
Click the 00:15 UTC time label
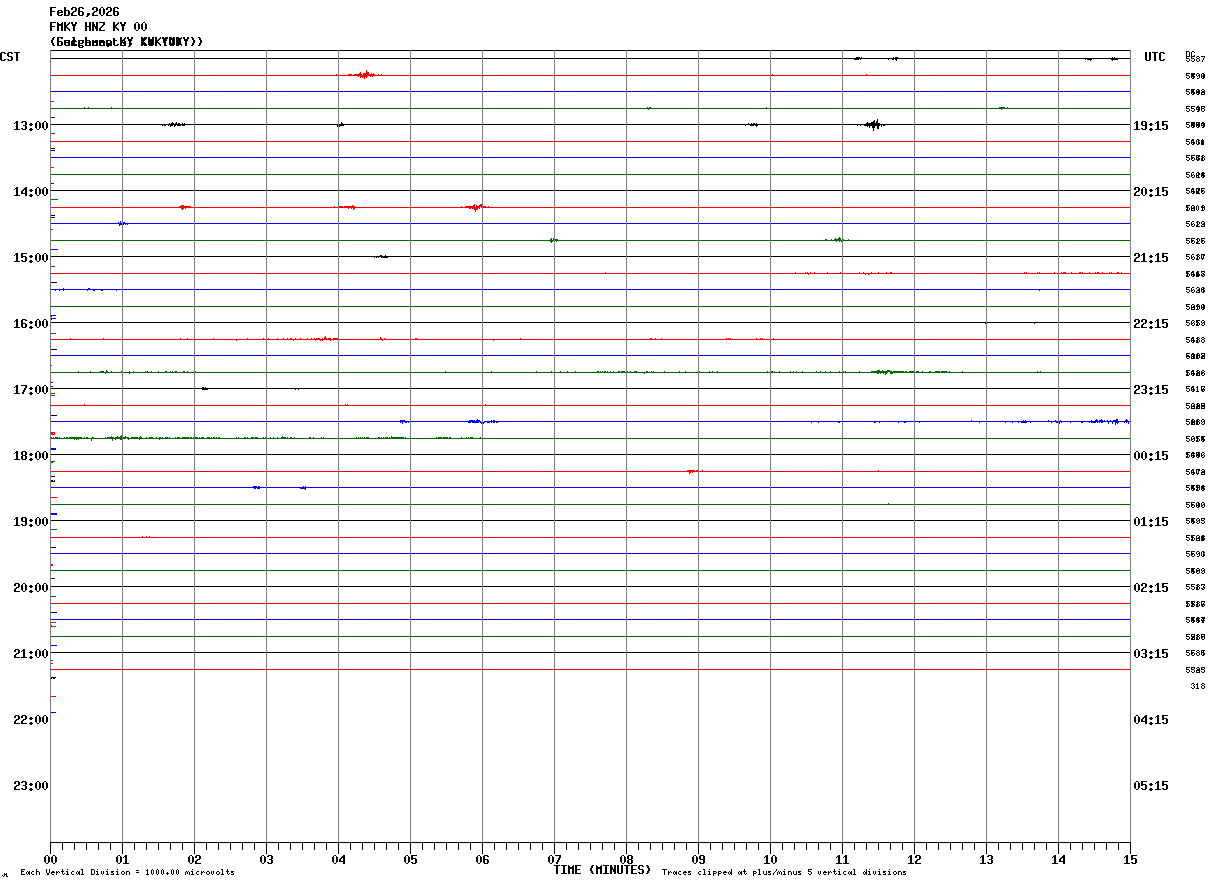(1151, 455)
